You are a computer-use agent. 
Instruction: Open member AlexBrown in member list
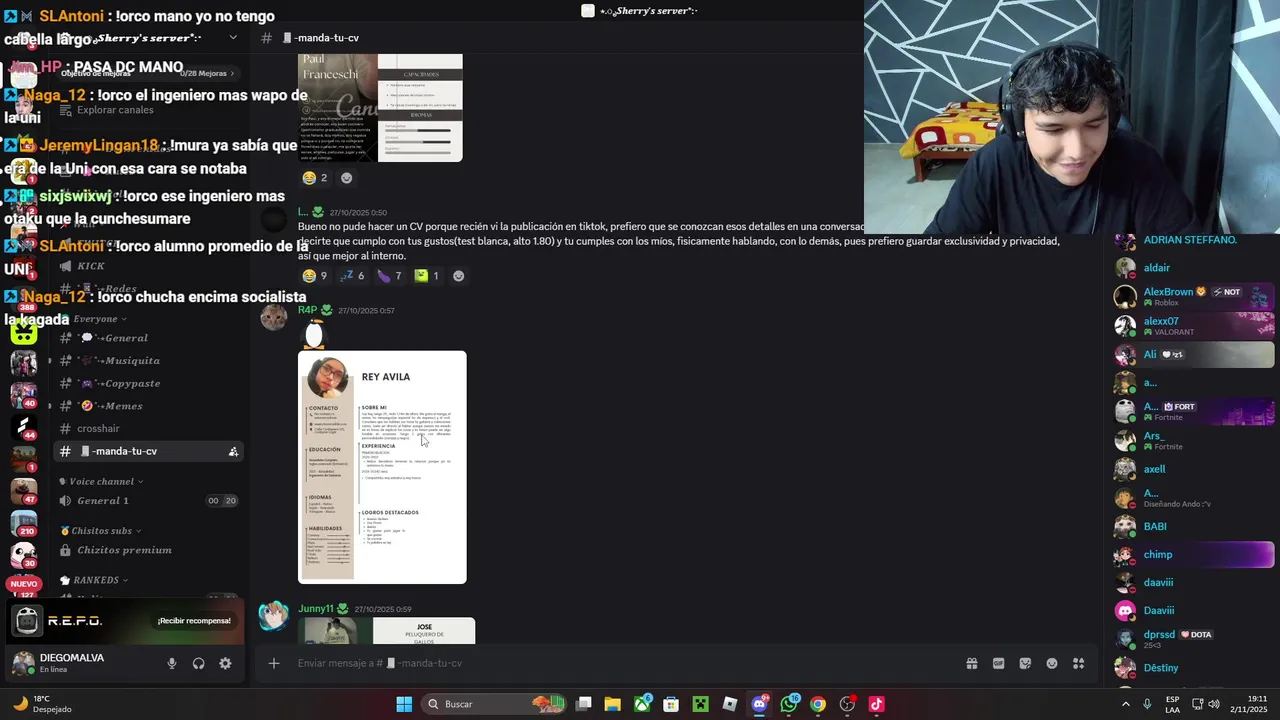[1194, 297]
